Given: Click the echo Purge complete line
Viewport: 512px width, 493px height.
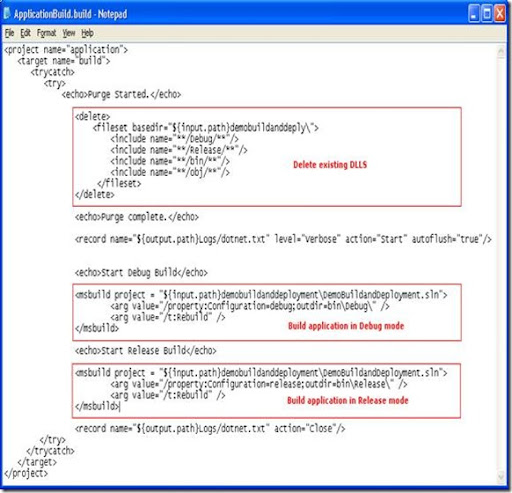Looking at the screenshot, I should click(x=137, y=217).
